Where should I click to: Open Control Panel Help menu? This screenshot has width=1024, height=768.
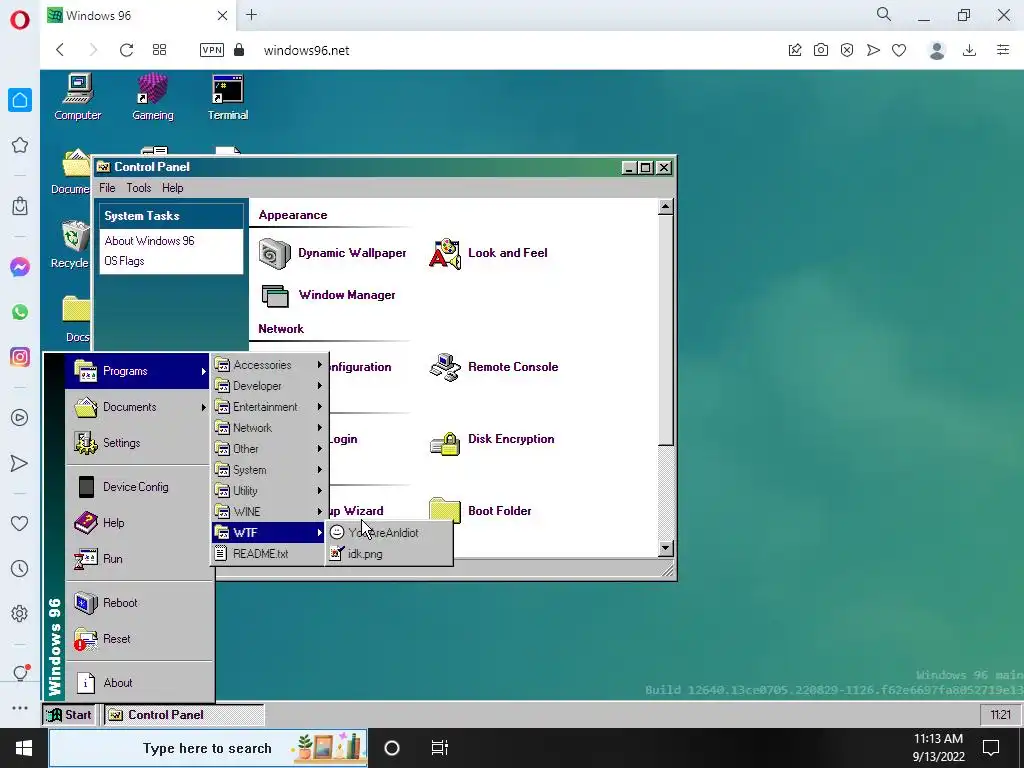(172, 188)
